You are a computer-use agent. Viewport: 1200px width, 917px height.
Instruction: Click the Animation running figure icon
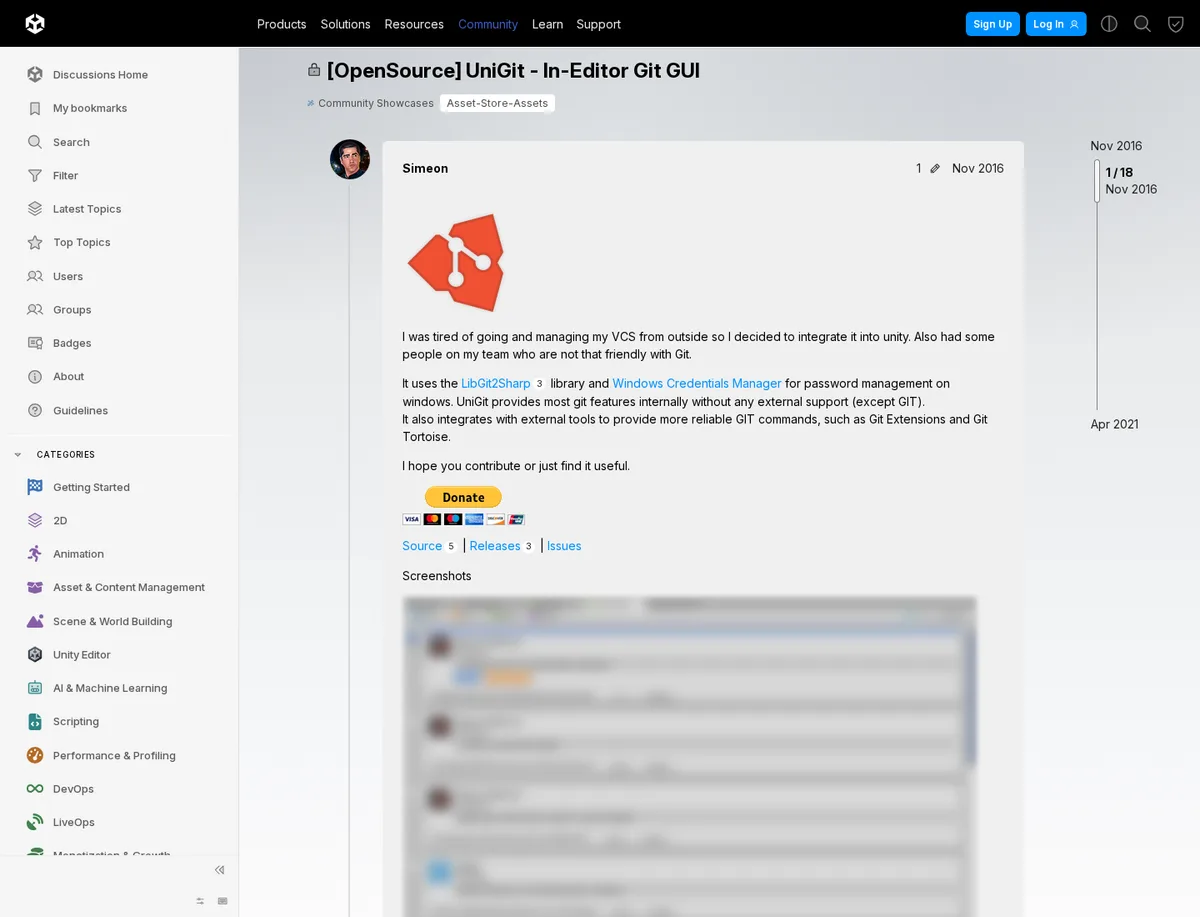point(35,553)
